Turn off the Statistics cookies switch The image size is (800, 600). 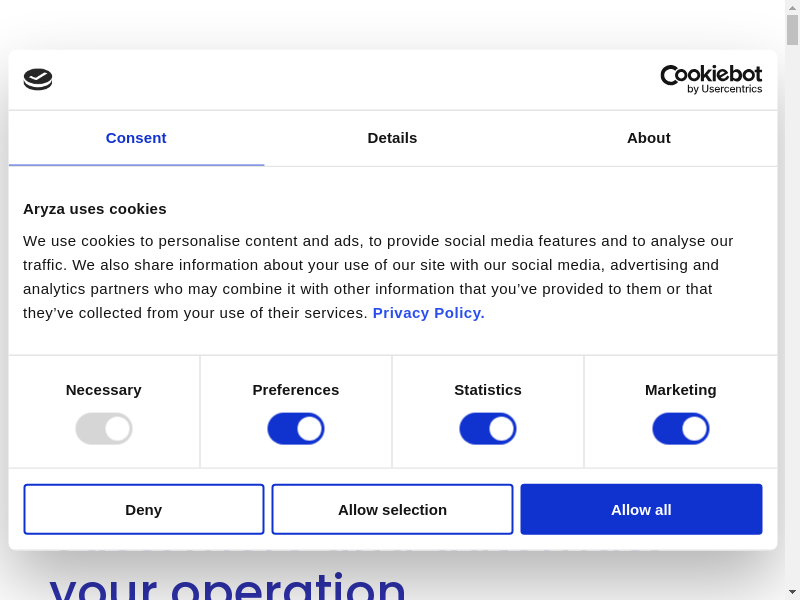[x=488, y=429]
